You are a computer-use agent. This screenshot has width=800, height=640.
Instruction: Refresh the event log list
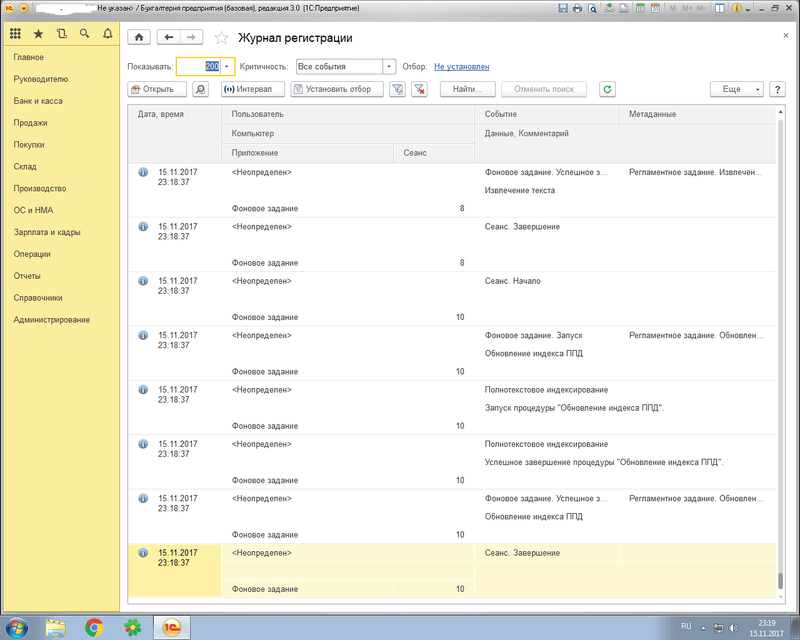607,89
